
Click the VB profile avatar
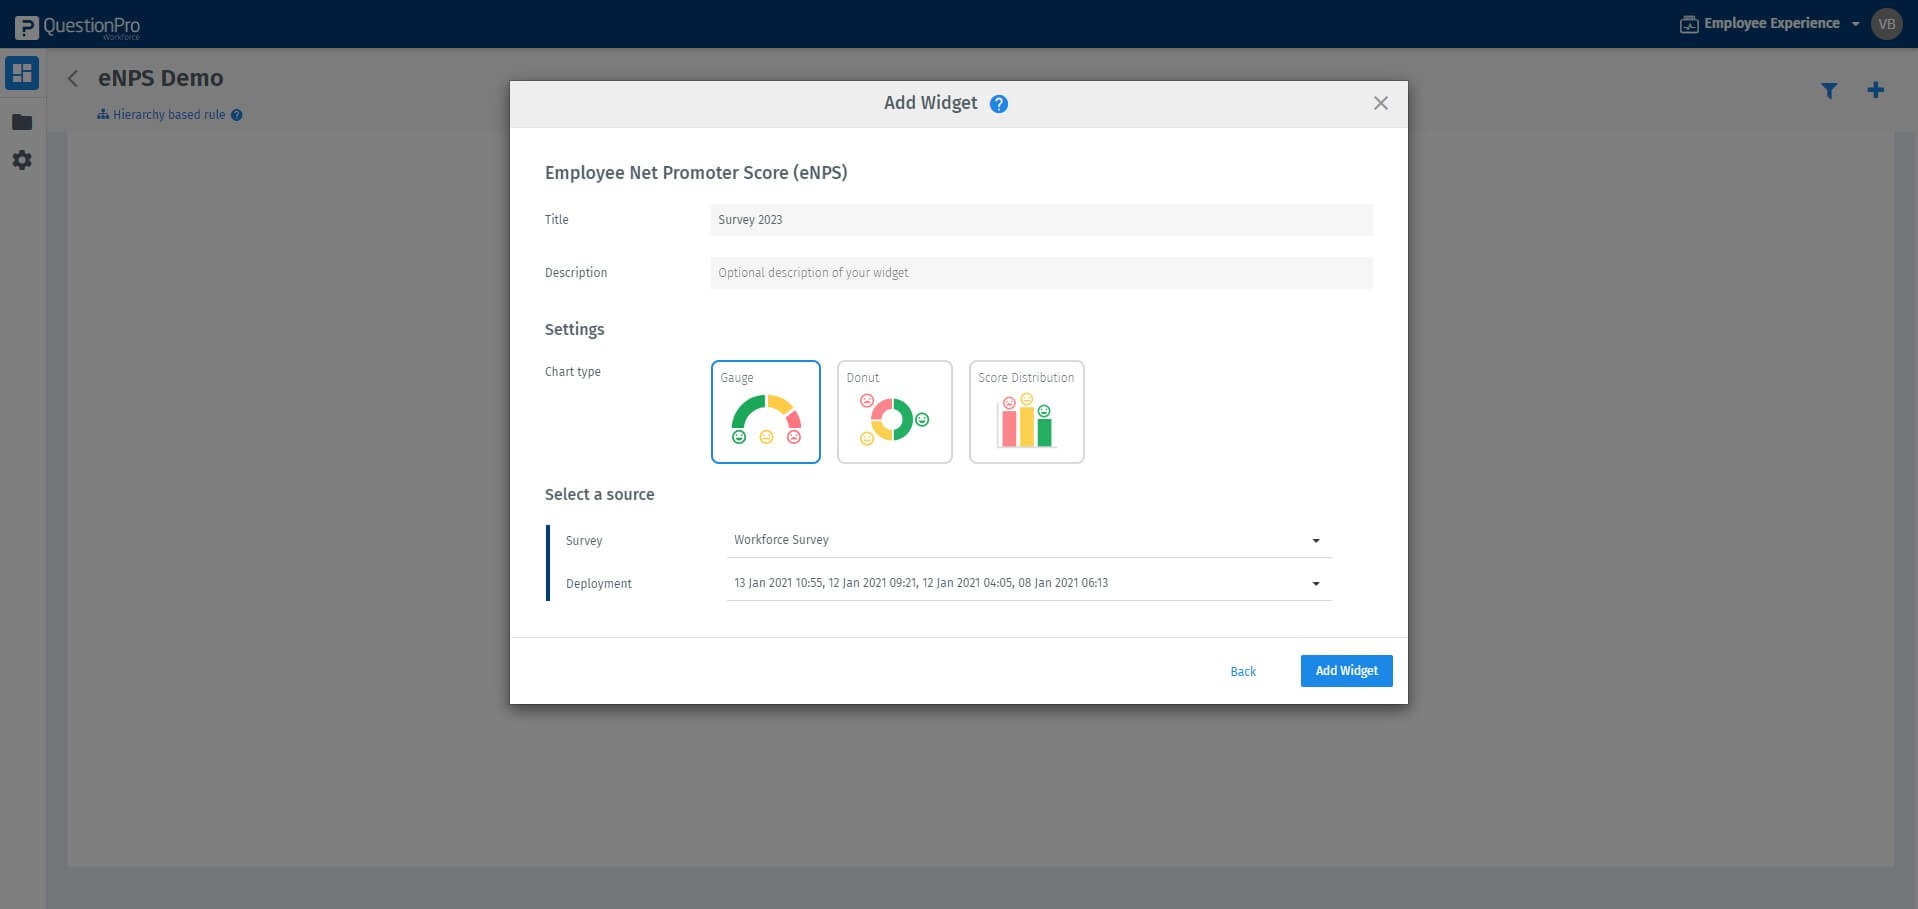(x=1886, y=23)
